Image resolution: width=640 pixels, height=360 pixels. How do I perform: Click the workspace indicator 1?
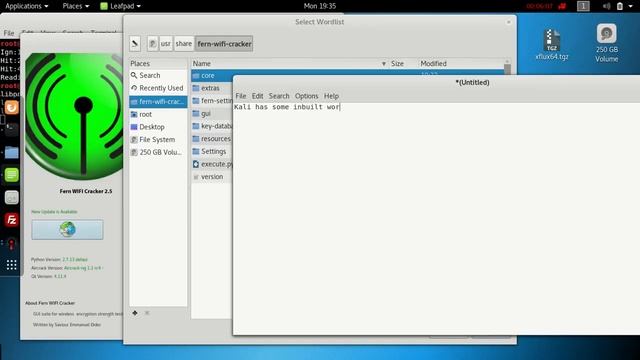tap(583, 6)
